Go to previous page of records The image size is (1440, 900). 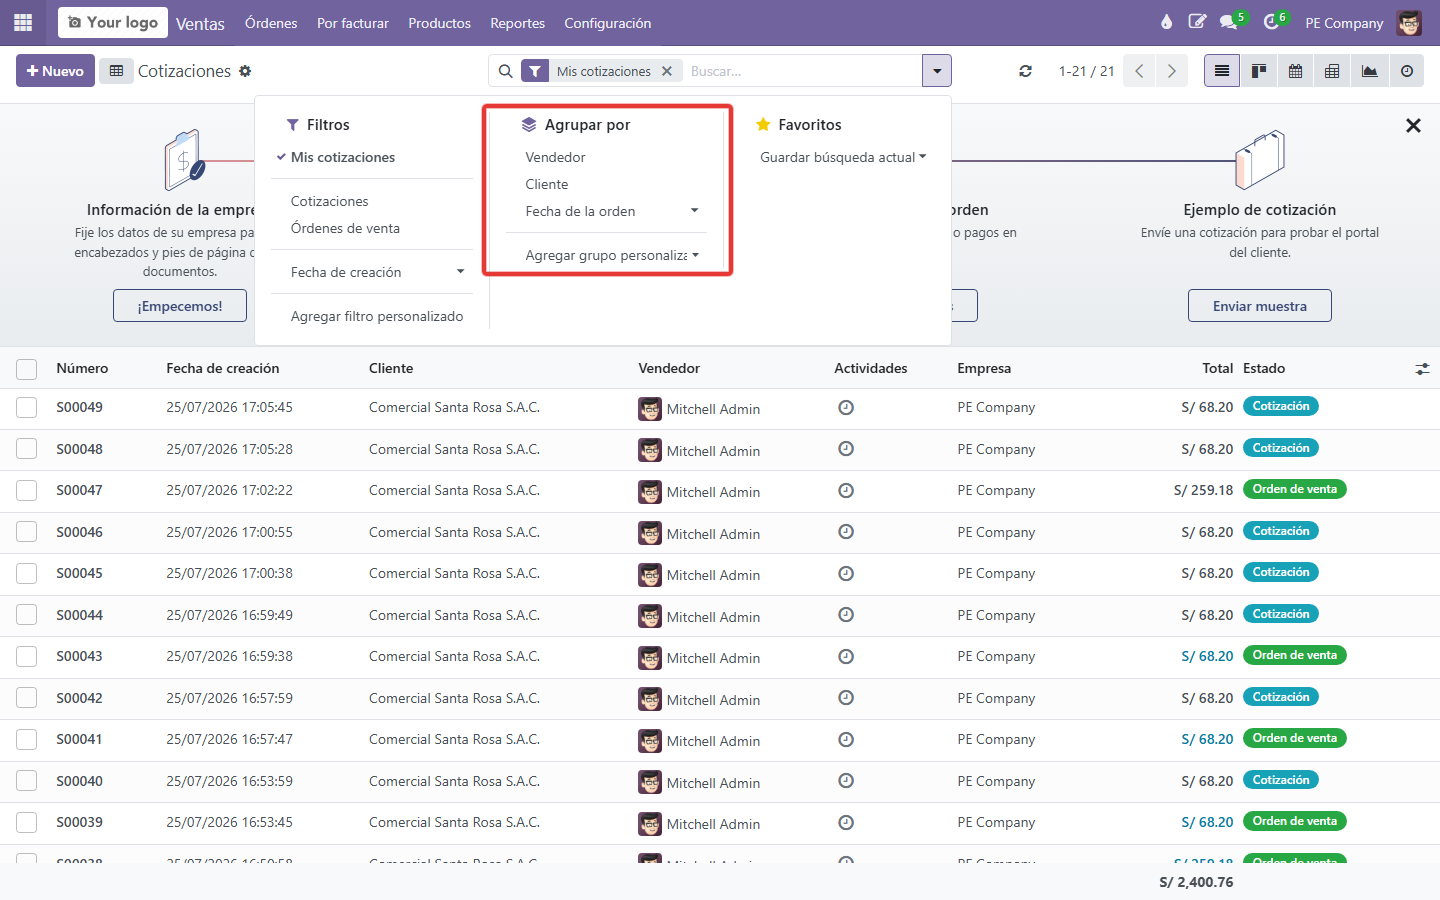(x=1139, y=71)
